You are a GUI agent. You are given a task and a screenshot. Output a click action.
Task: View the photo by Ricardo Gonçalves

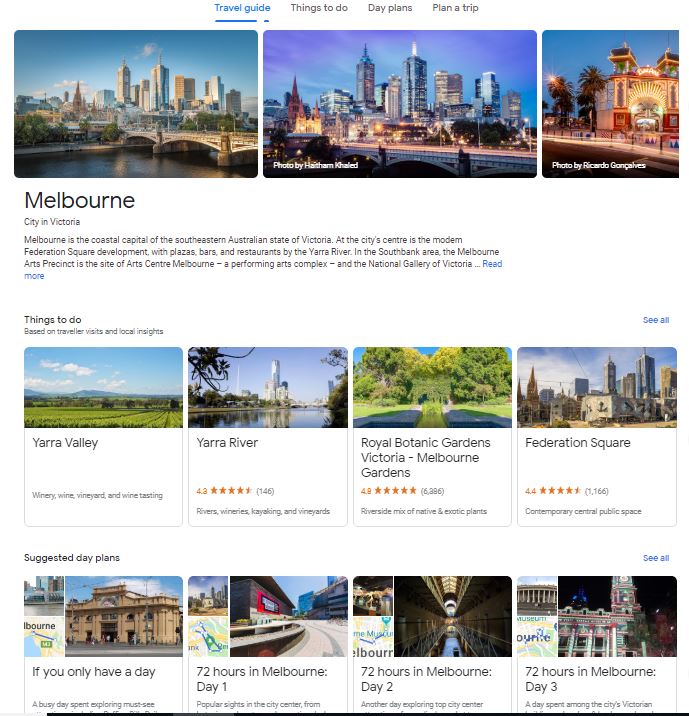click(610, 104)
